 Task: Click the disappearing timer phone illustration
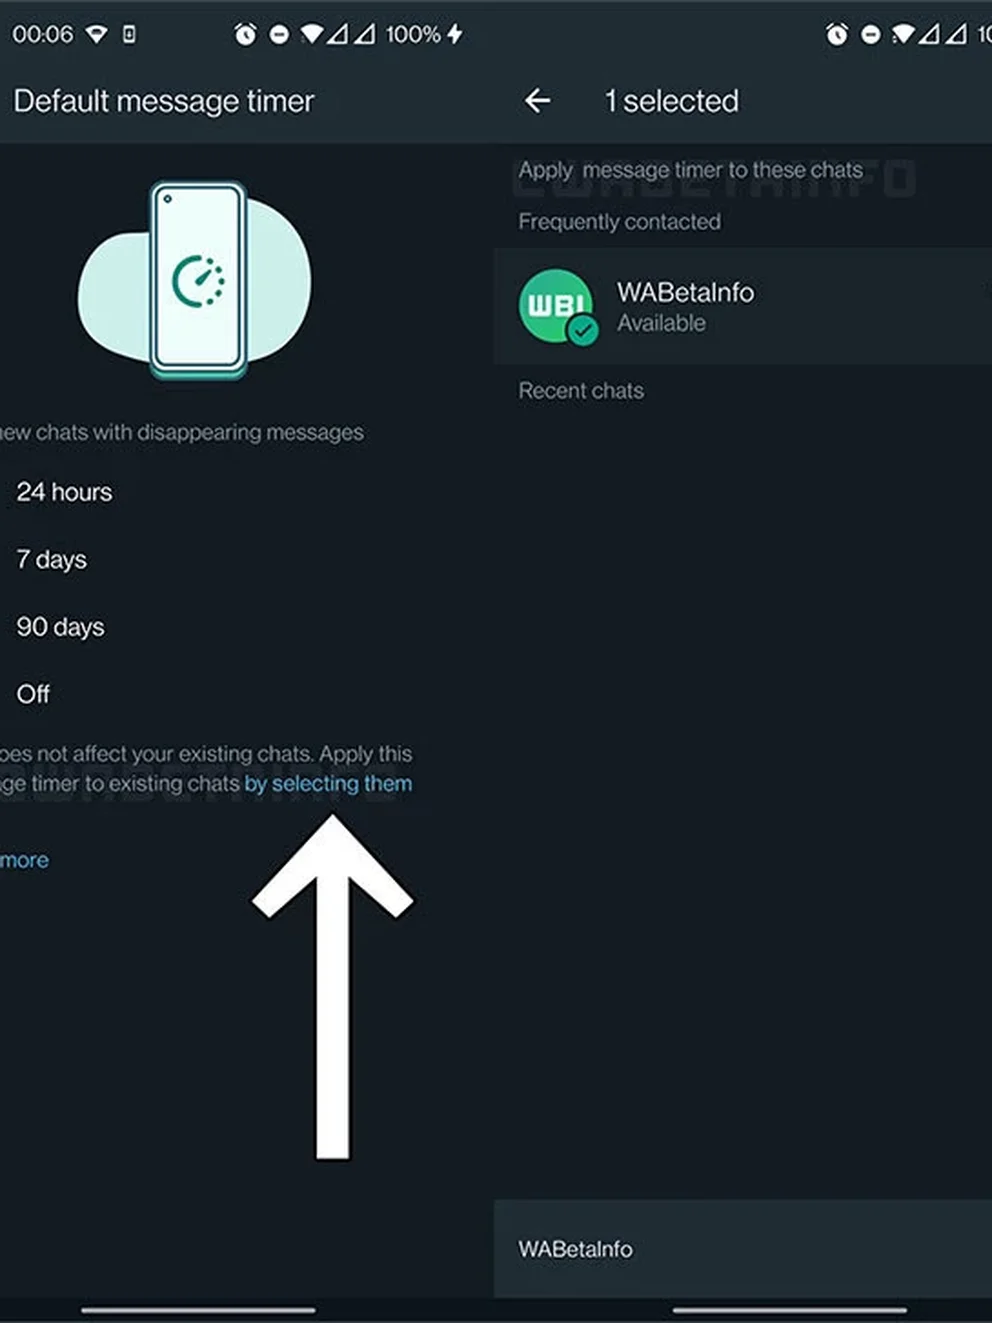point(197,279)
